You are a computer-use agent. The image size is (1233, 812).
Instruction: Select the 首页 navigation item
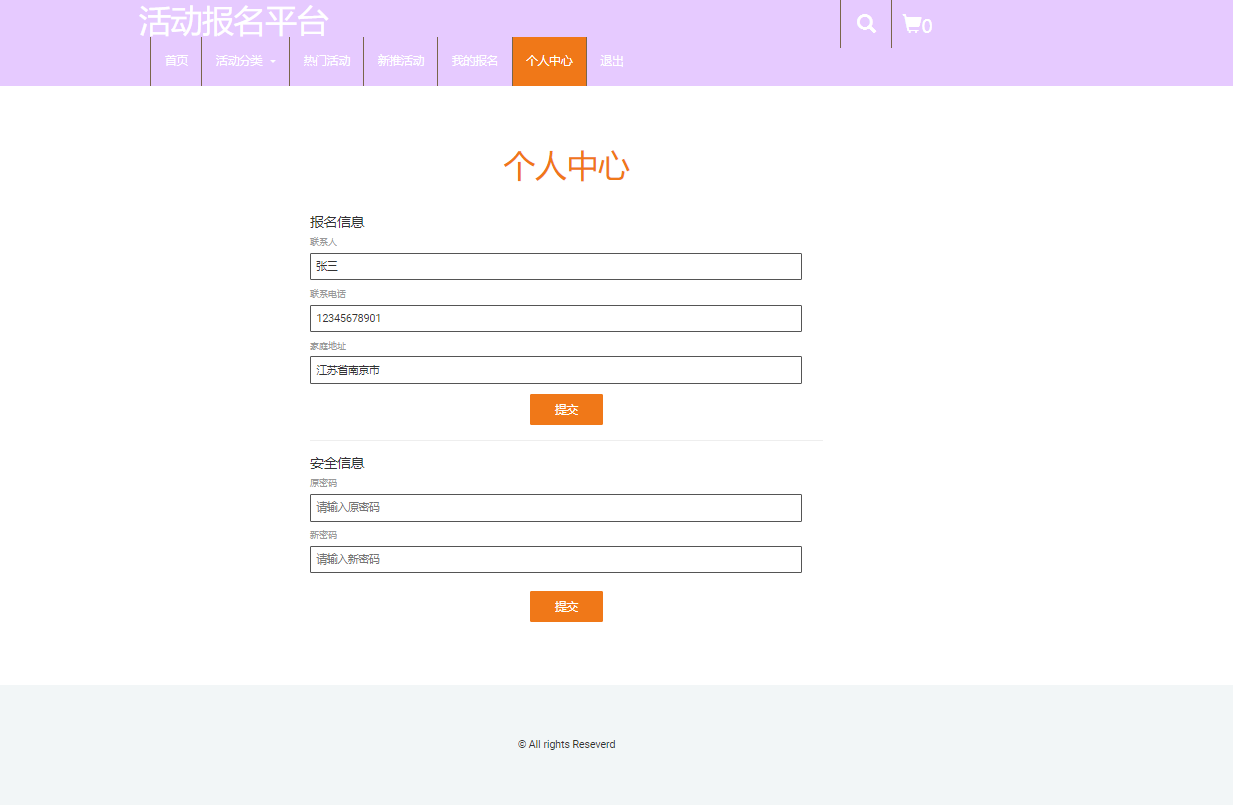176,61
